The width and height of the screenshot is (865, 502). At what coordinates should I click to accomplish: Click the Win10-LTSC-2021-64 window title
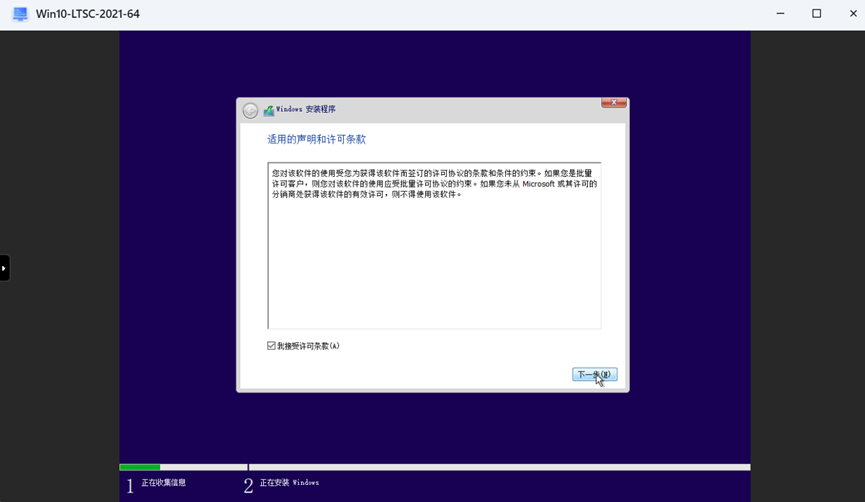(x=88, y=14)
